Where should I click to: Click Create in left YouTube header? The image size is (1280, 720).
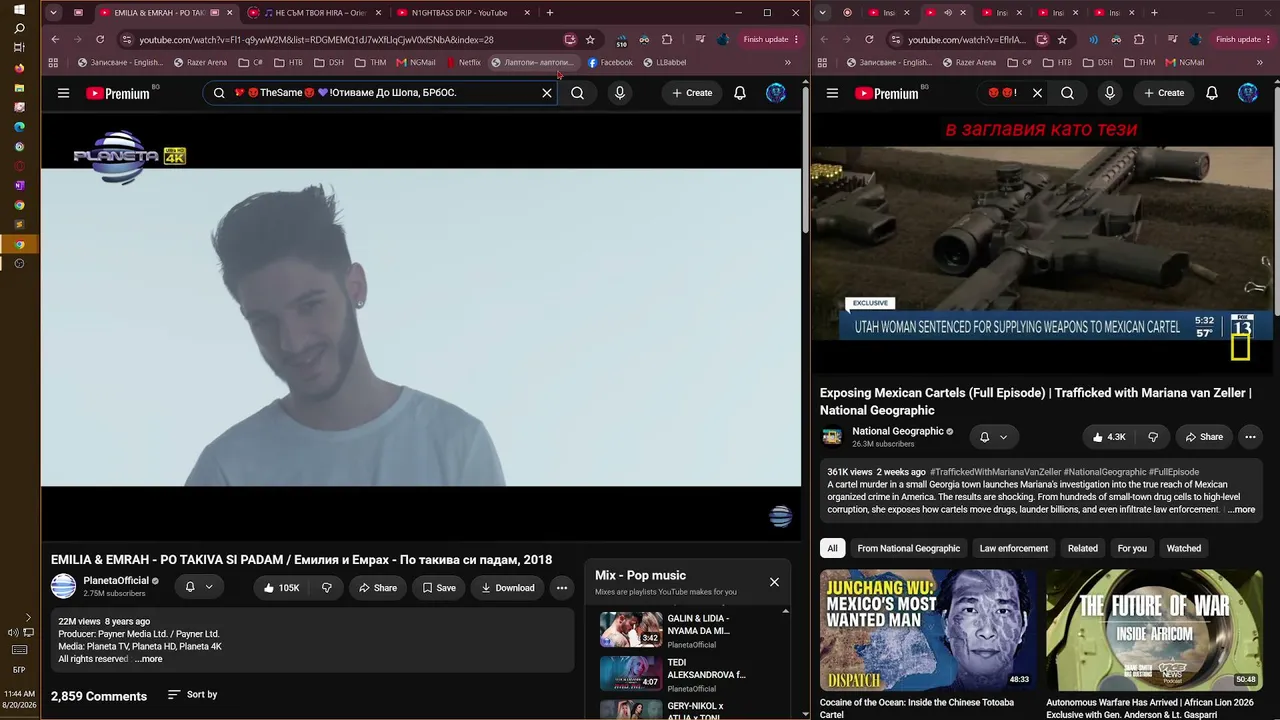692,93
